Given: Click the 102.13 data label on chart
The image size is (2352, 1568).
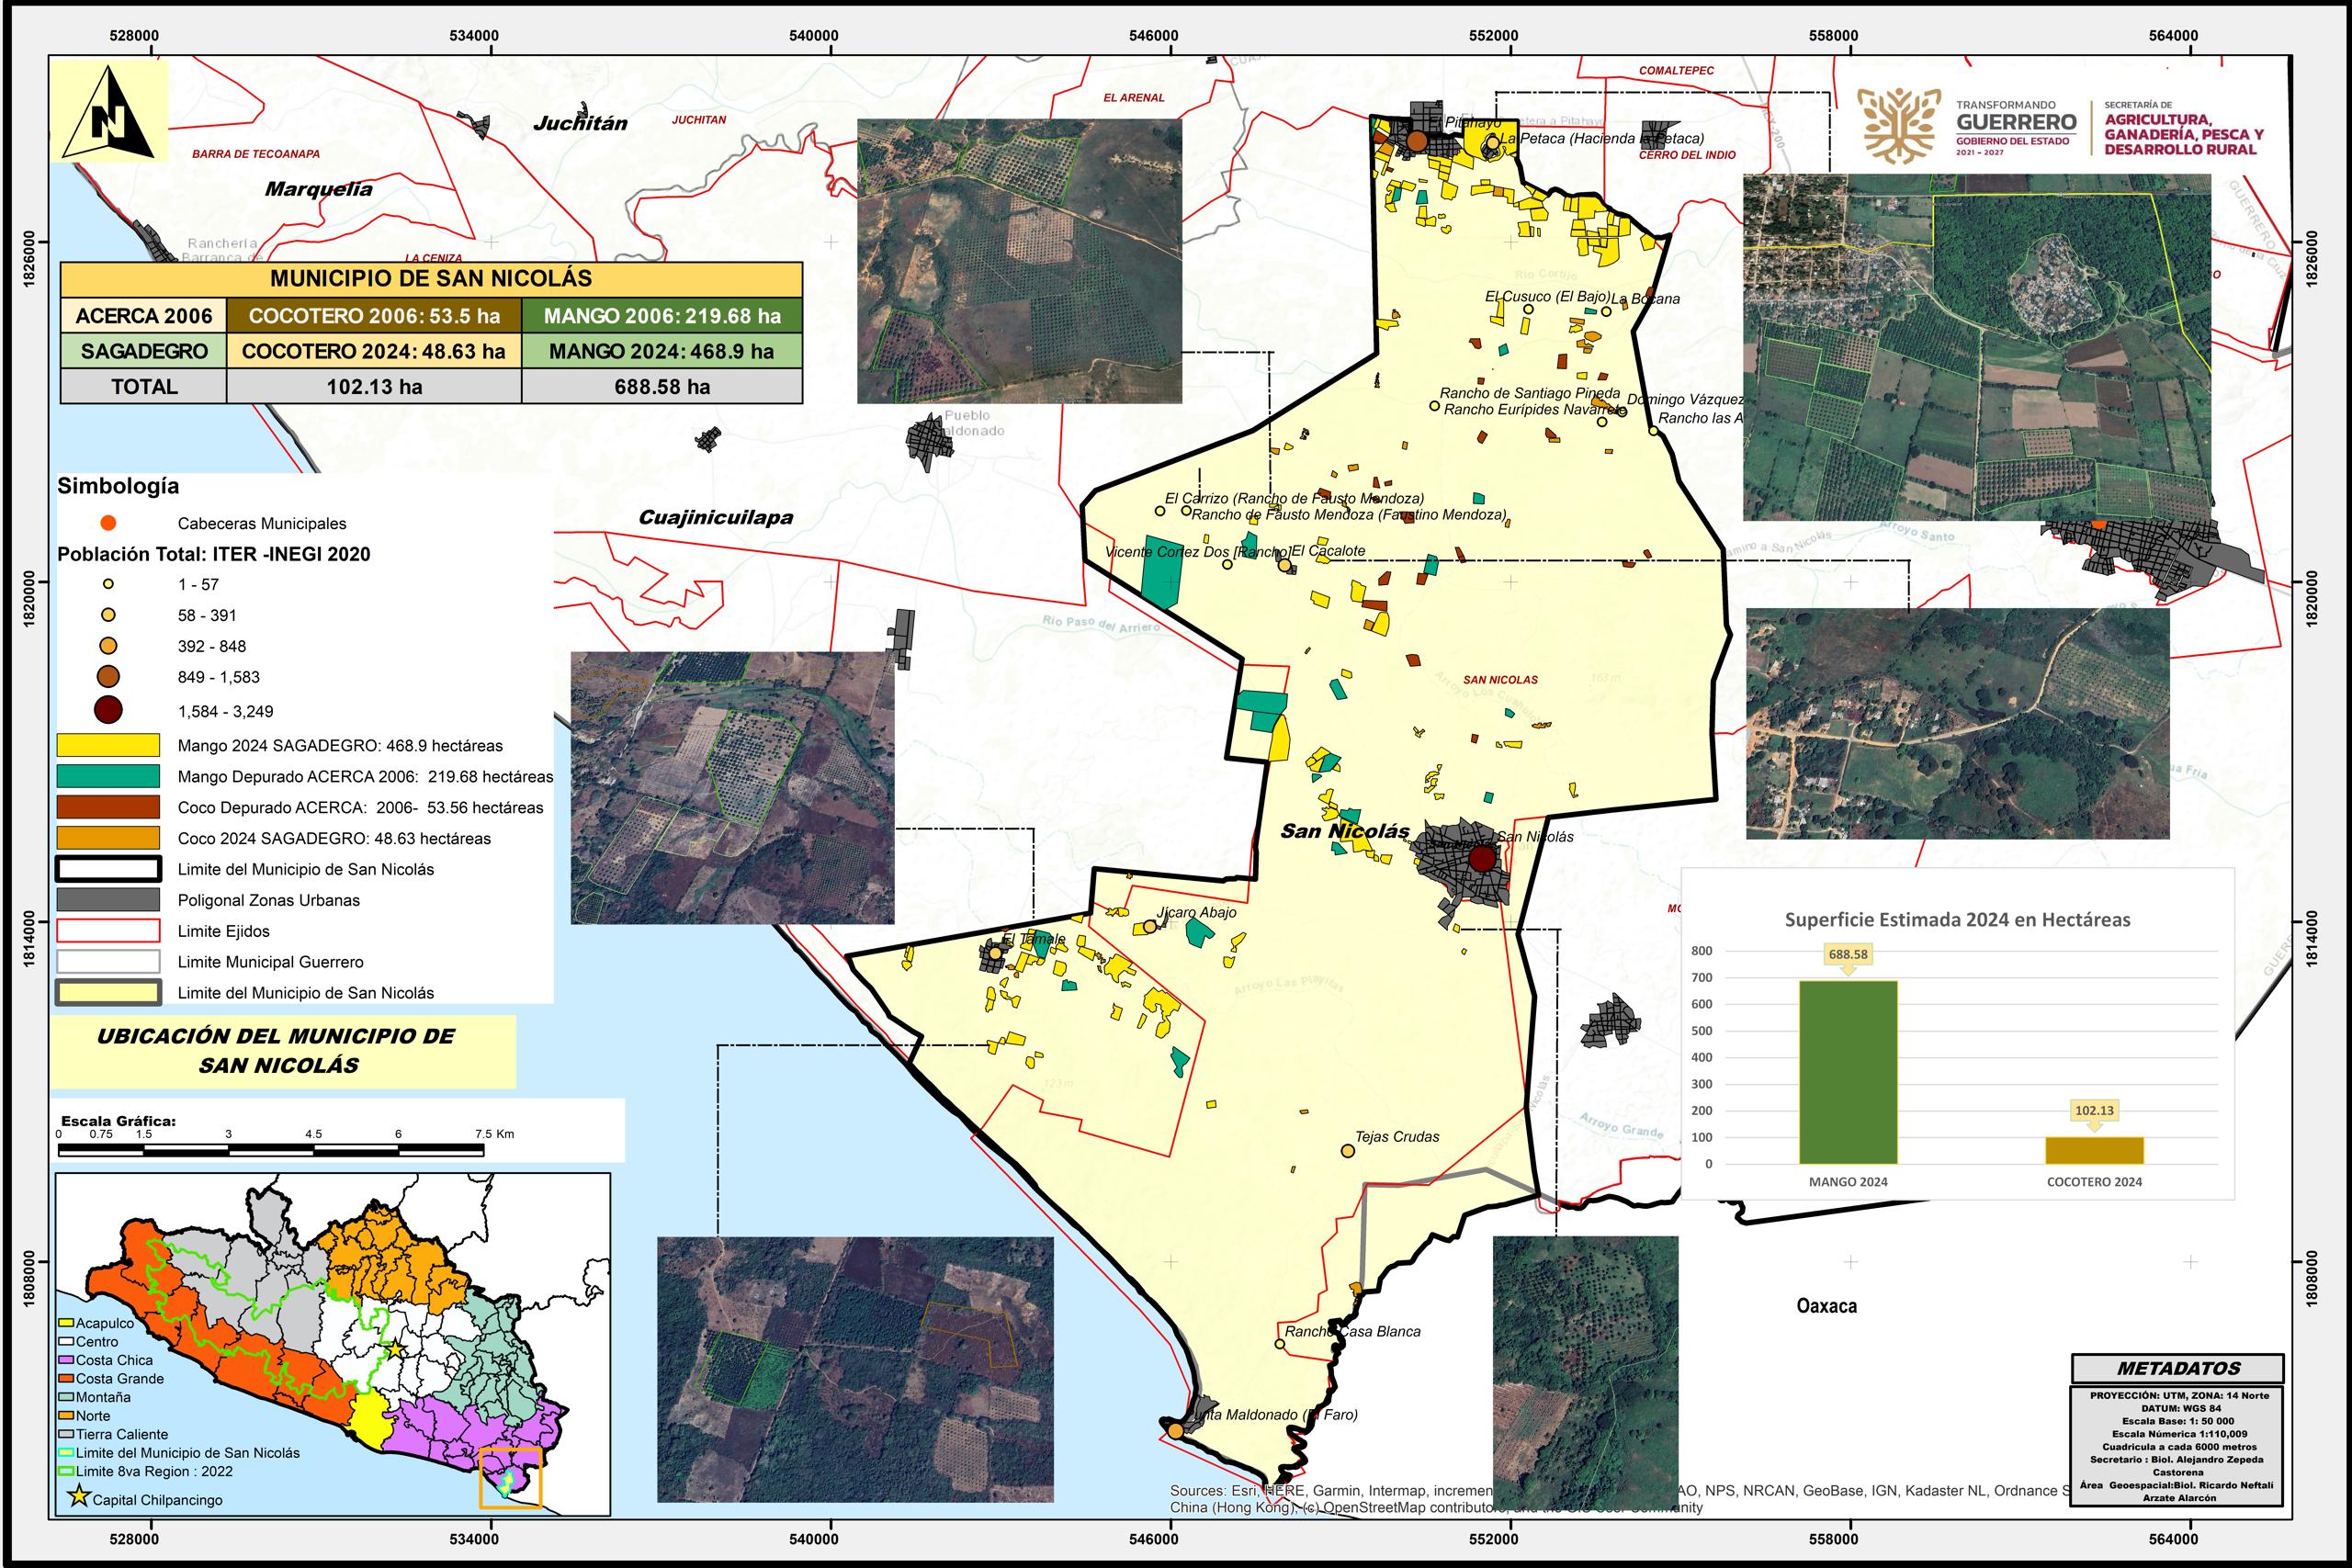Looking at the screenshot, I should pyautogui.click(x=2094, y=1110).
